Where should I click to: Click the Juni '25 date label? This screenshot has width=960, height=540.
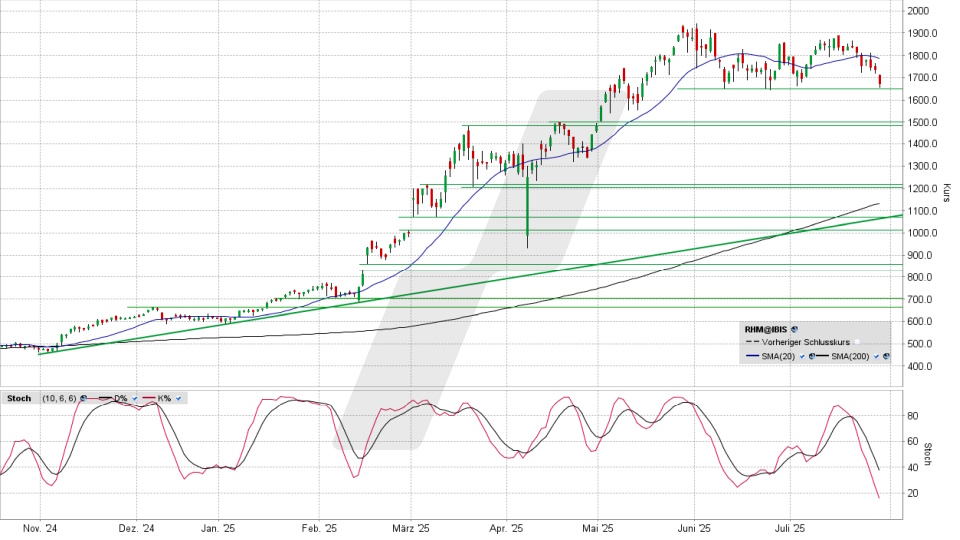(x=695, y=528)
